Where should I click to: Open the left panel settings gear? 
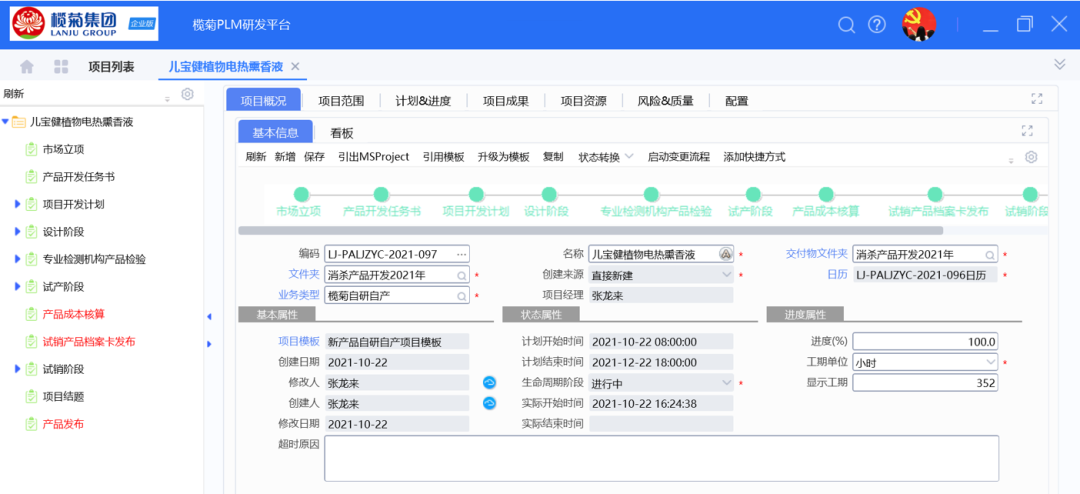[x=187, y=94]
